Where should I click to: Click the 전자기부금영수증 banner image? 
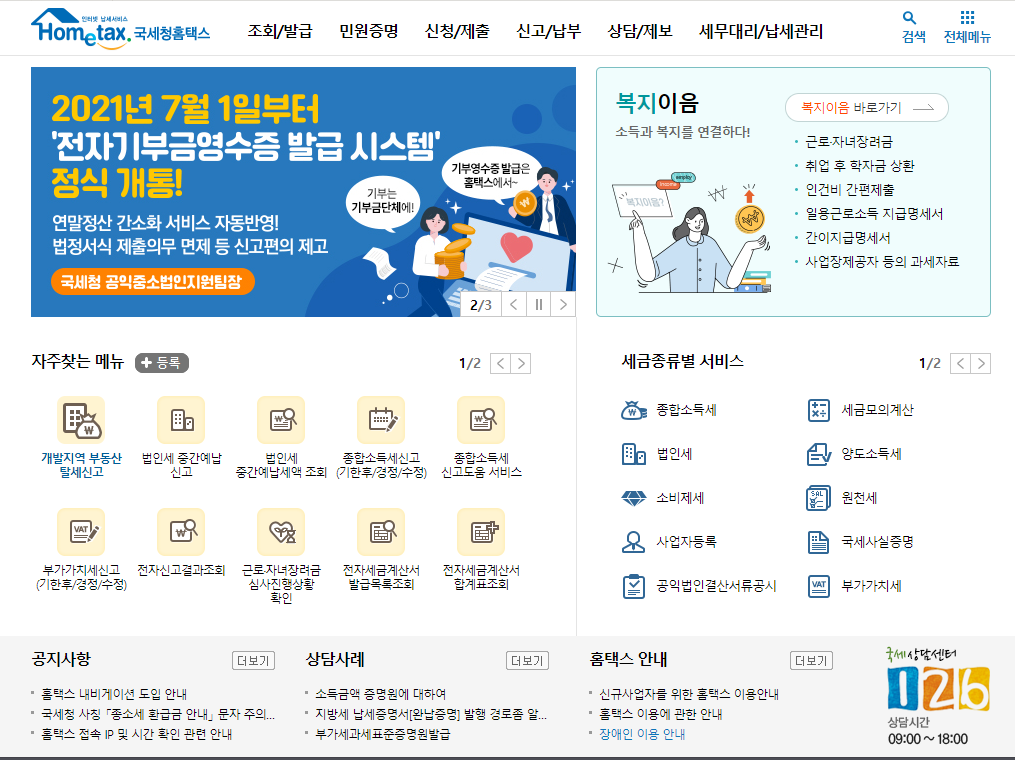click(x=303, y=192)
